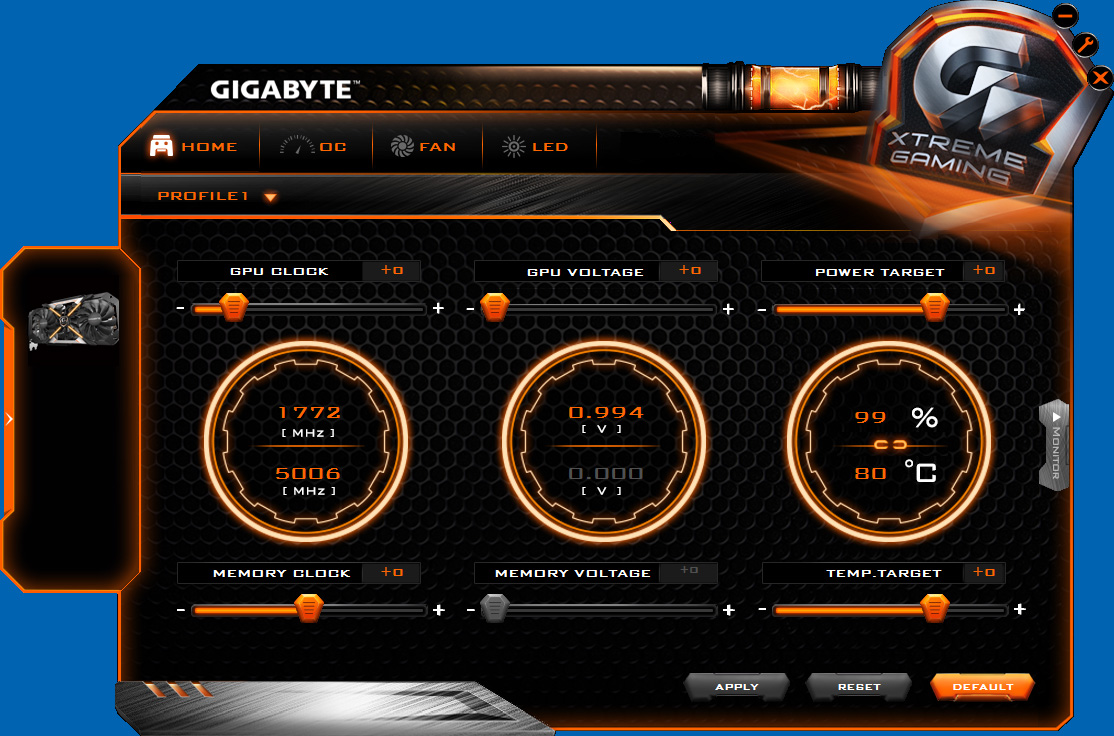Click the 5006 MHz memory clock value
Image resolution: width=1114 pixels, height=736 pixels.
click(308, 473)
